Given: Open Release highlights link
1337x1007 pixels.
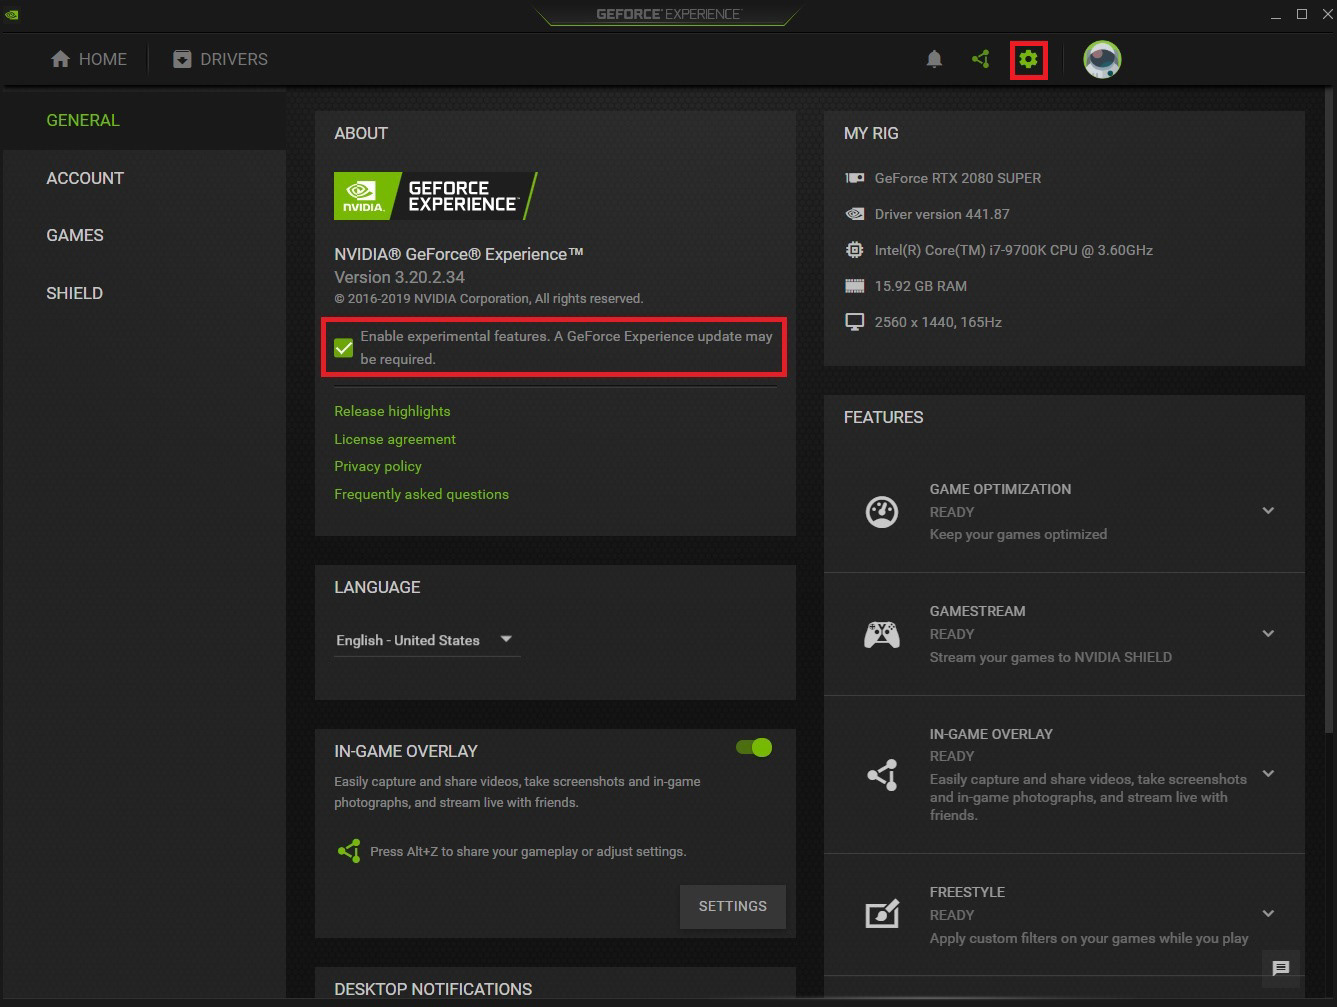Looking at the screenshot, I should (x=392, y=411).
